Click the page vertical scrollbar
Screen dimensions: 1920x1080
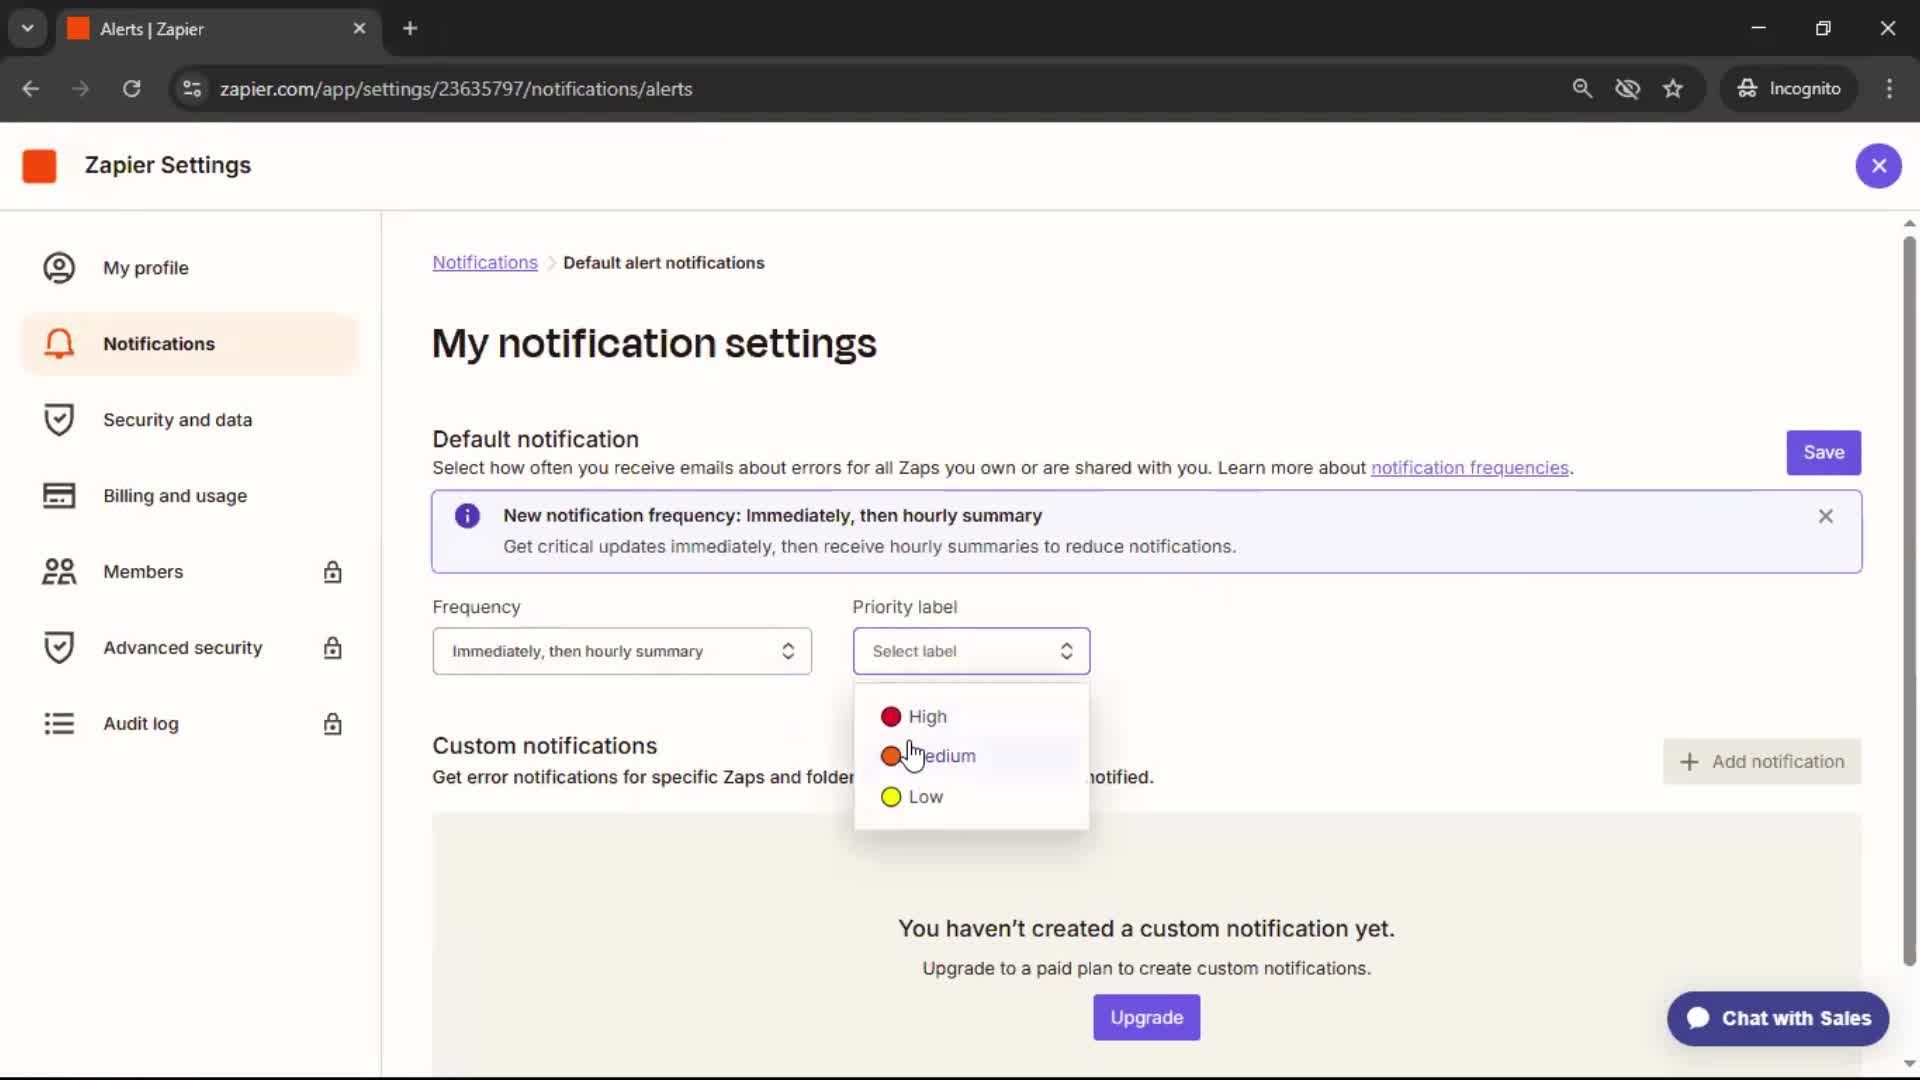(1909, 600)
